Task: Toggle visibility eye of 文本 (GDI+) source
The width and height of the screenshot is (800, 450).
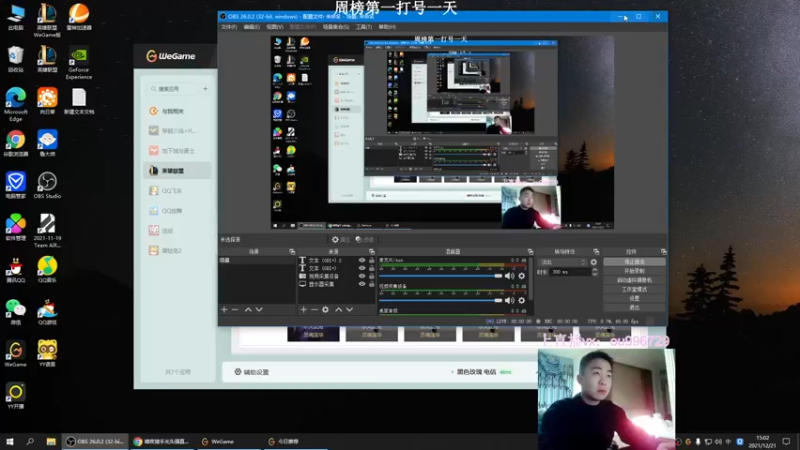Action: pos(362,268)
